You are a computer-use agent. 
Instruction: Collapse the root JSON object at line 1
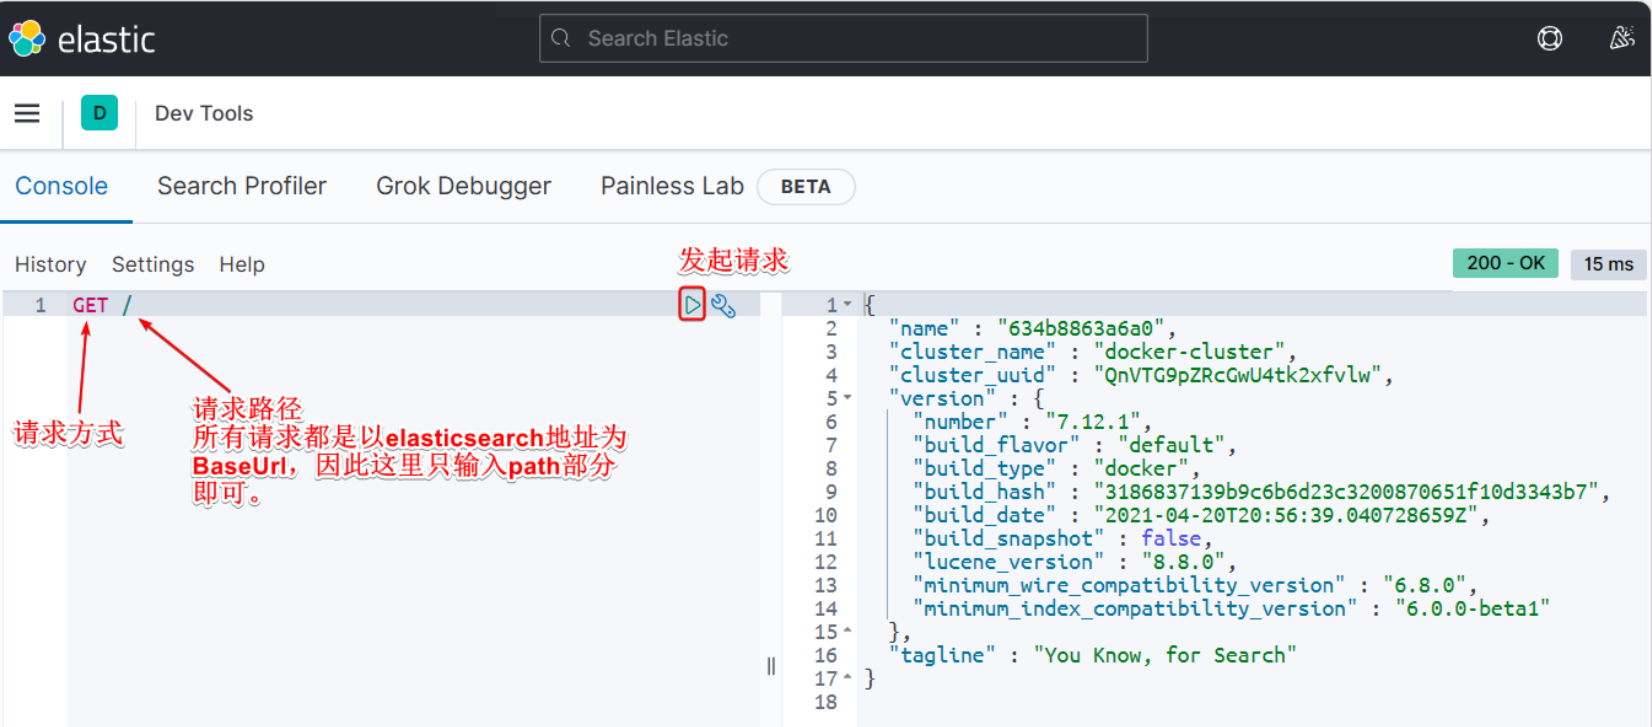pos(848,304)
